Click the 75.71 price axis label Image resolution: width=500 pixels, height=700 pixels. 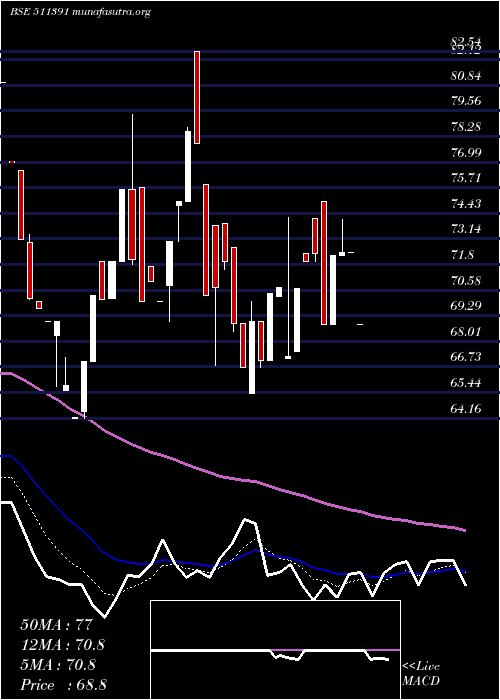pos(466,178)
